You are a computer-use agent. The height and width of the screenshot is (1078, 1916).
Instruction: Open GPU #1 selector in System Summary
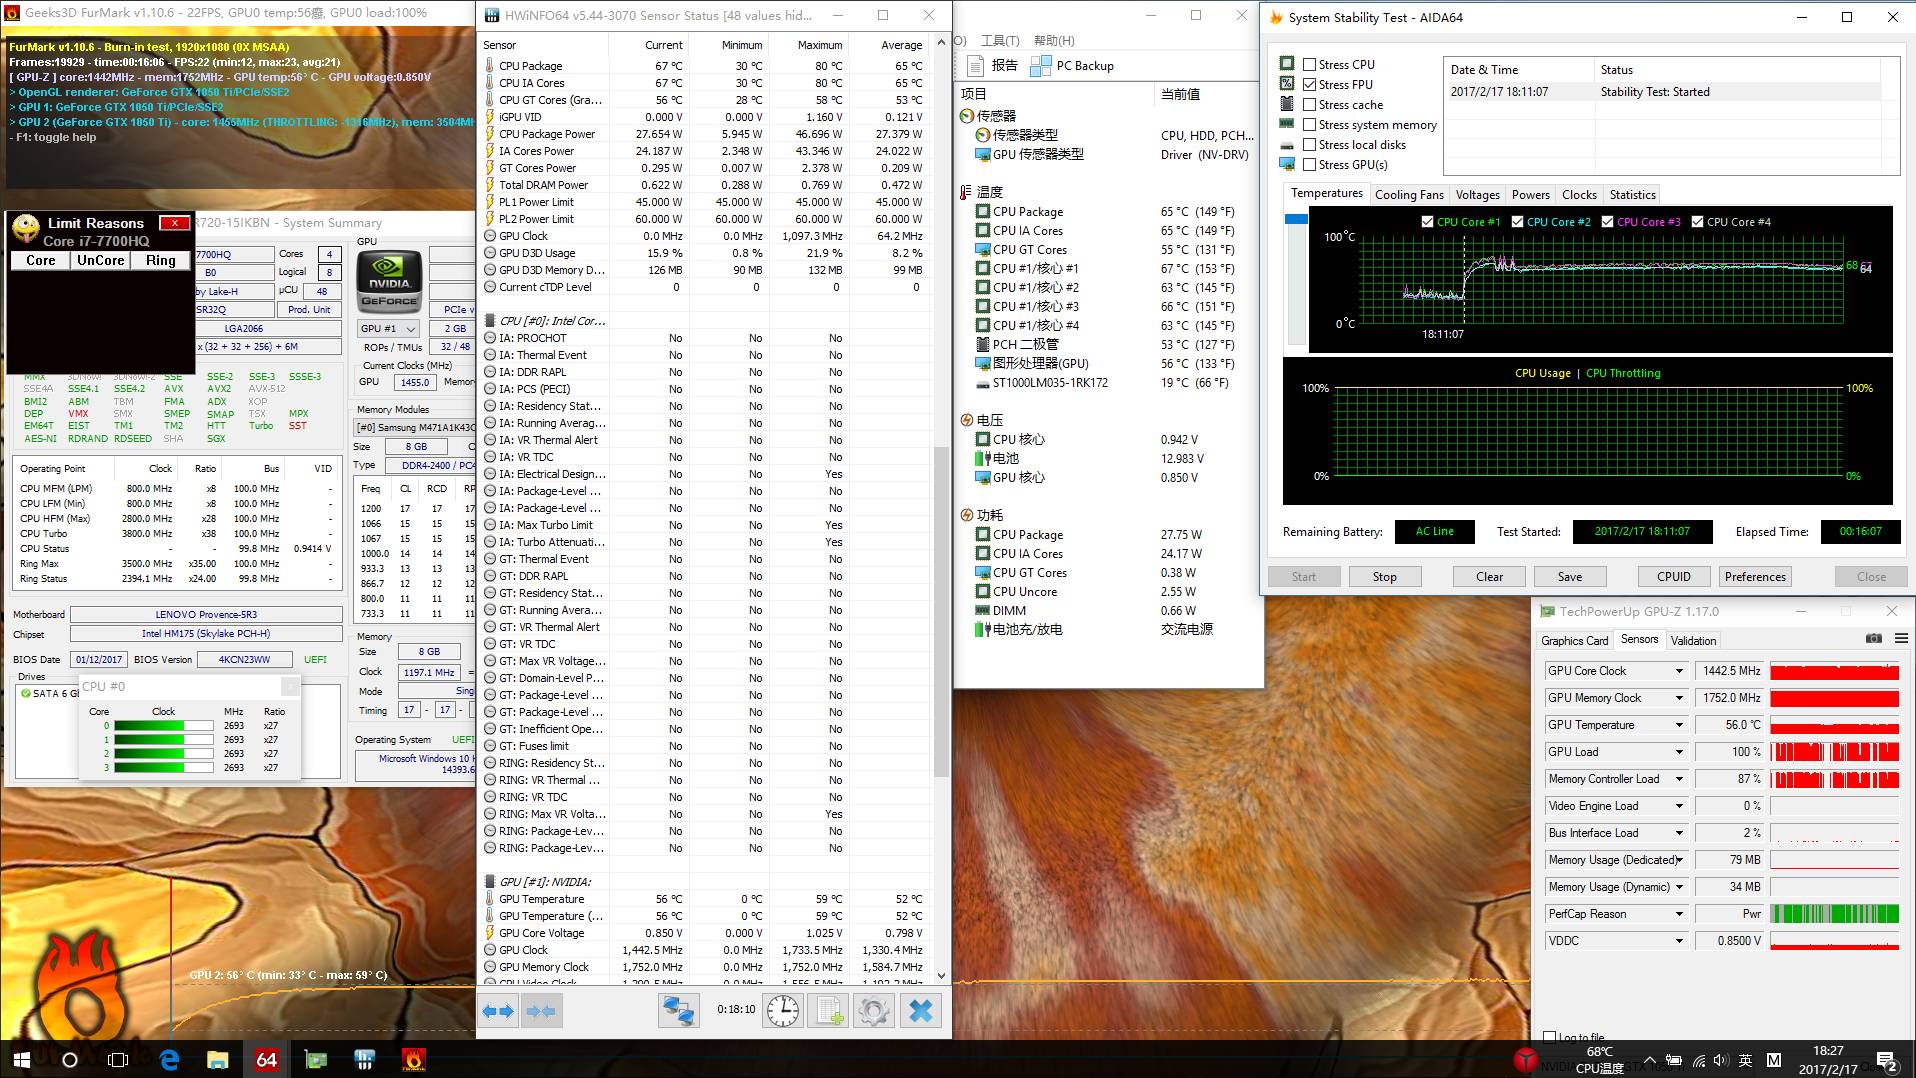(389, 329)
